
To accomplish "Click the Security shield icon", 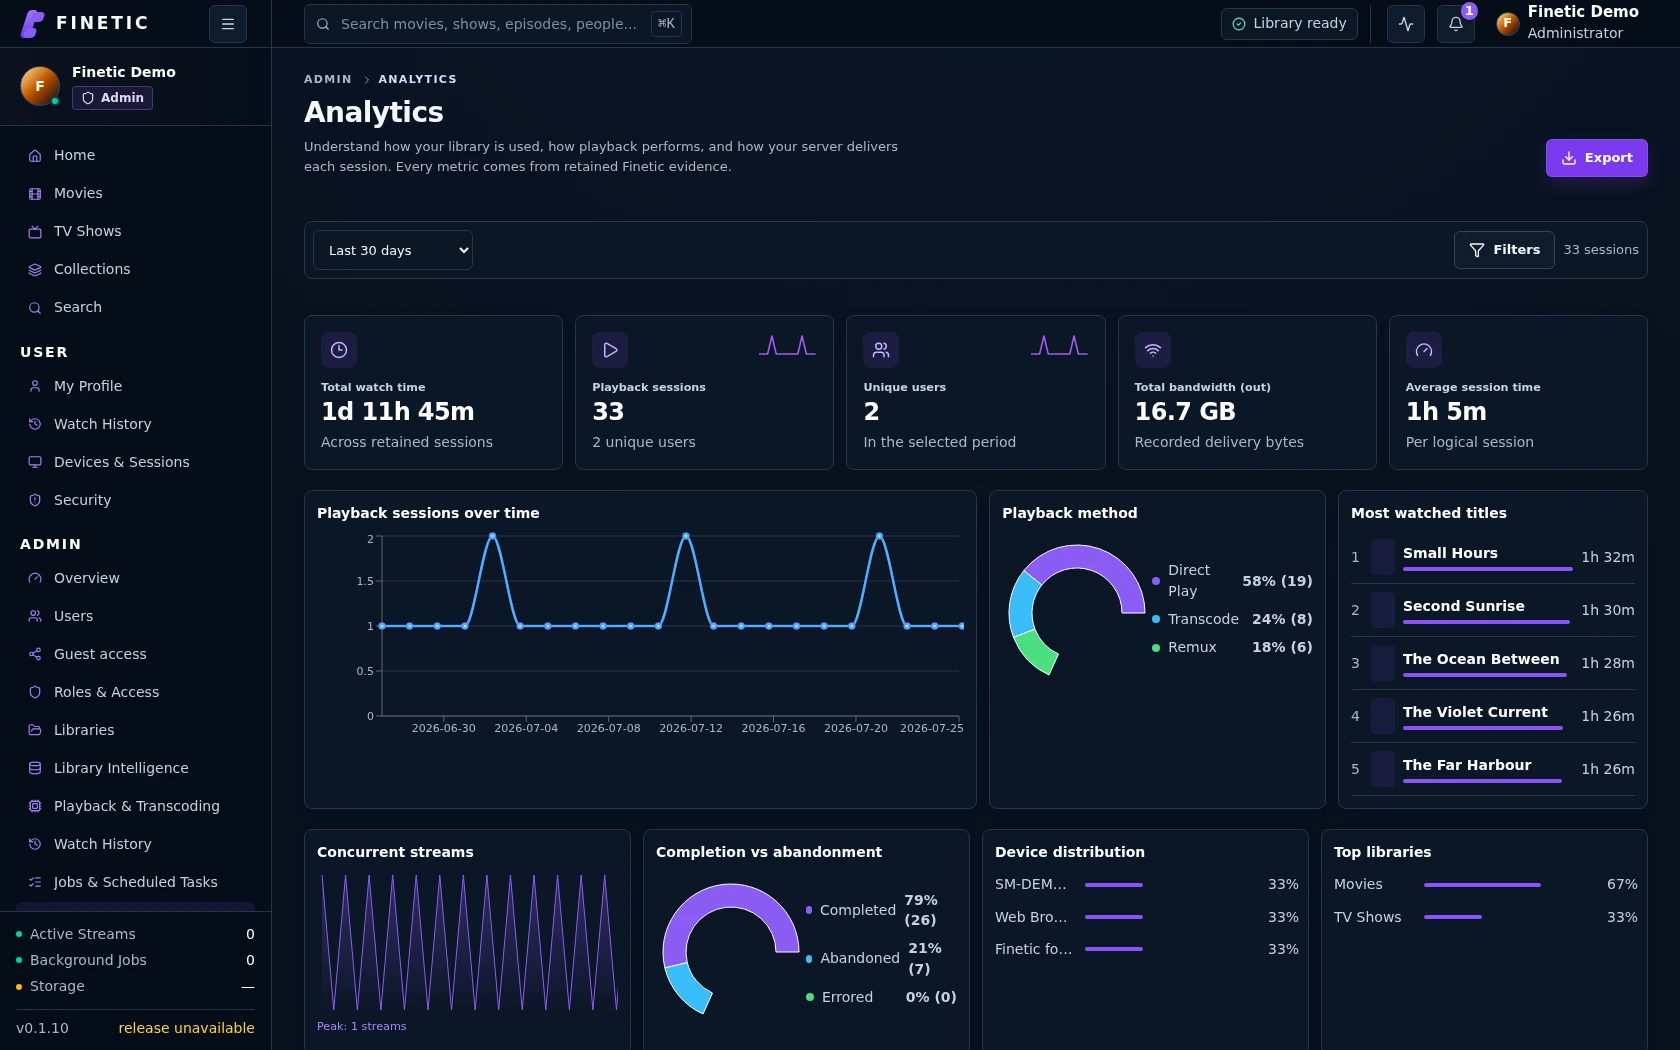I will 35,500.
